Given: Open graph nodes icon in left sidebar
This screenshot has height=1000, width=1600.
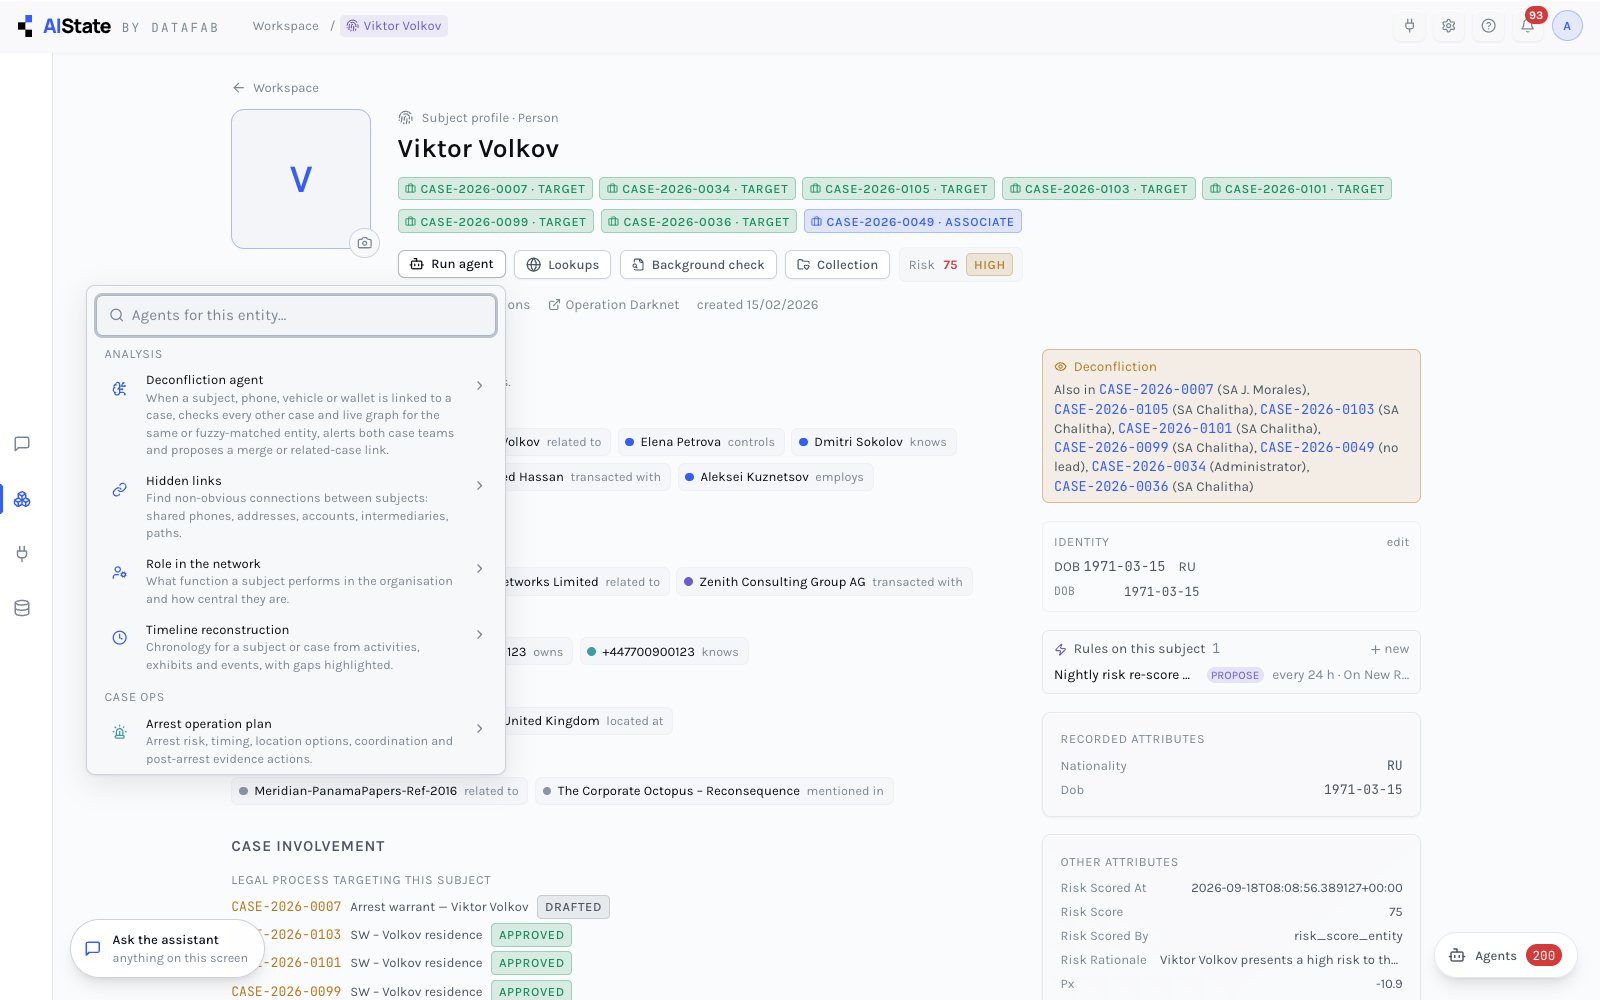Looking at the screenshot, I should coord(22,499).
